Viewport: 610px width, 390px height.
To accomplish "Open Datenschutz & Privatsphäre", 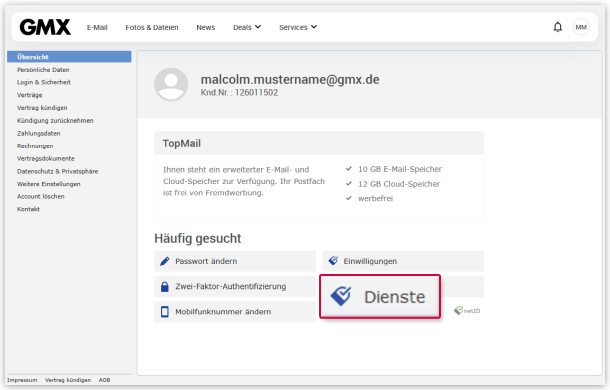I will pos(58,171).
